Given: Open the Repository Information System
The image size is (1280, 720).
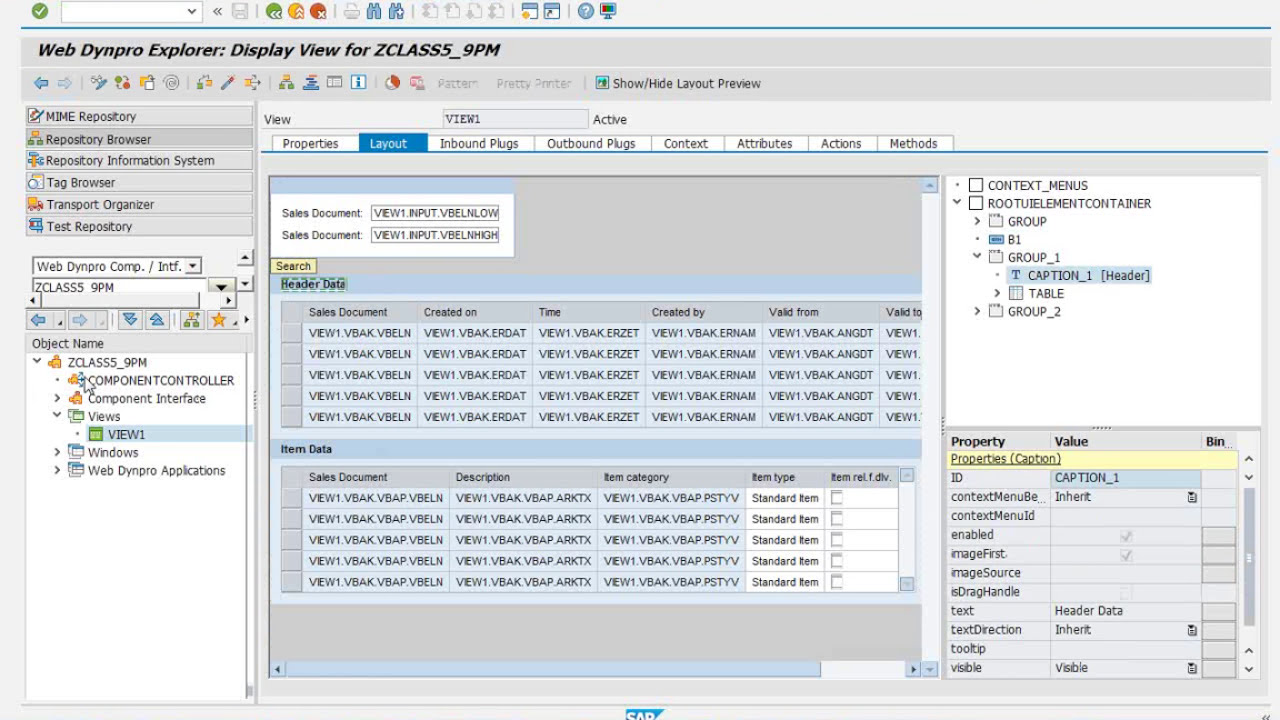Looking at the screenshot, I should (x=139, y=160).
